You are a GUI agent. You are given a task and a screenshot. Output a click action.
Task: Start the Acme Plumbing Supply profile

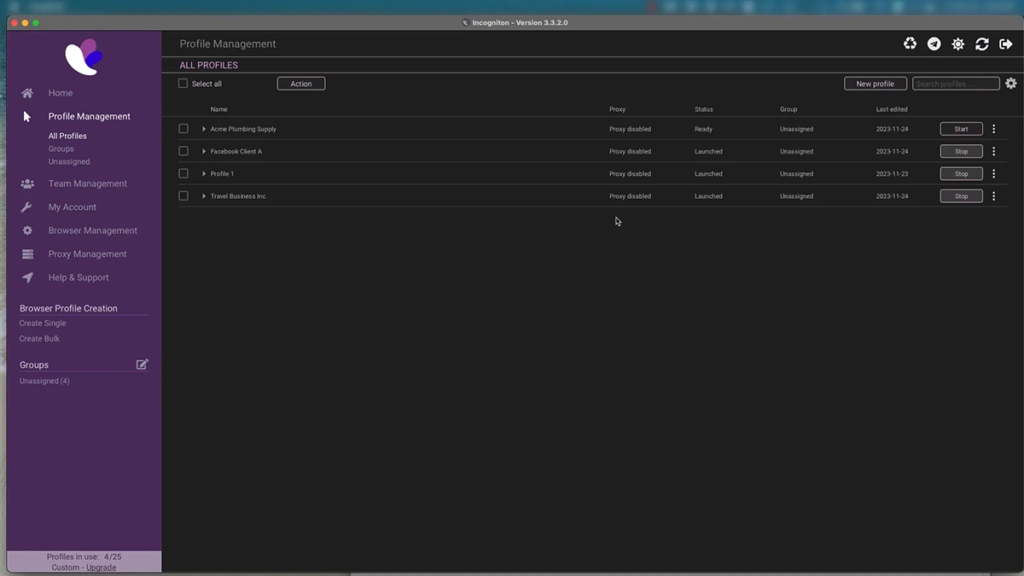point(961,129)
